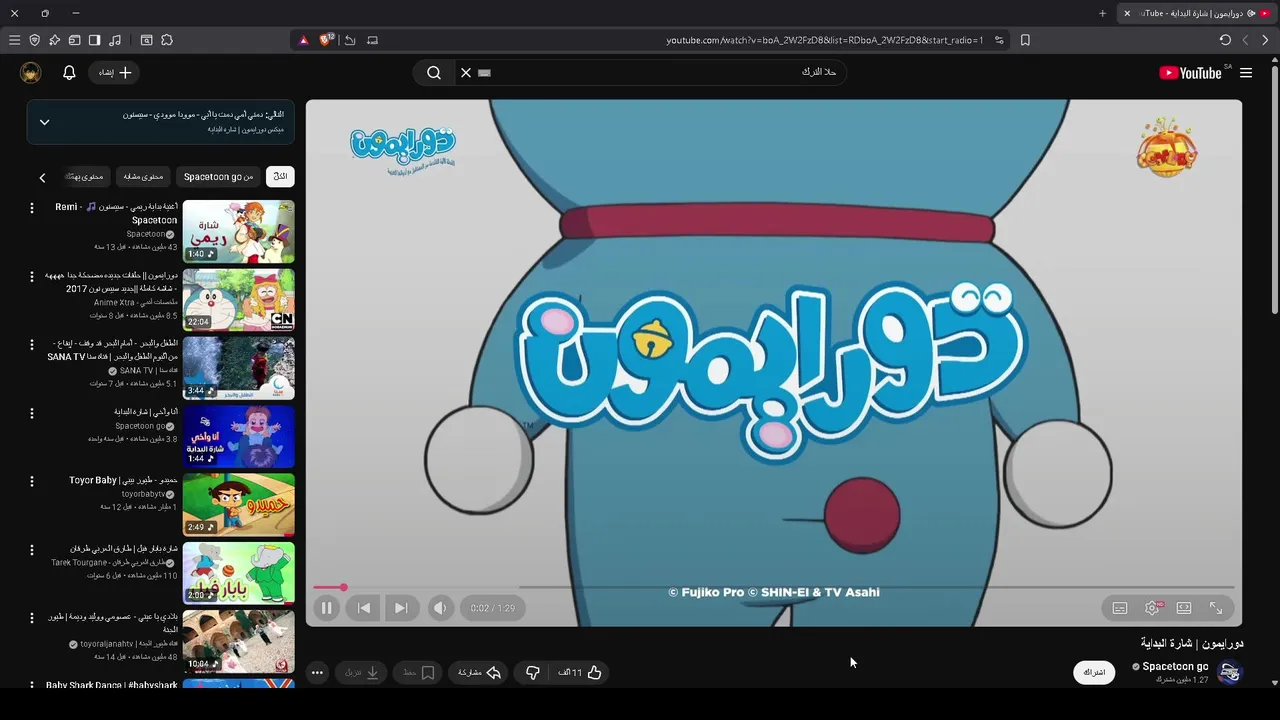The height and width of the screenshot is (720, 1280).
Task: Open video player settings gear
Action: [x=1152, y=608]
